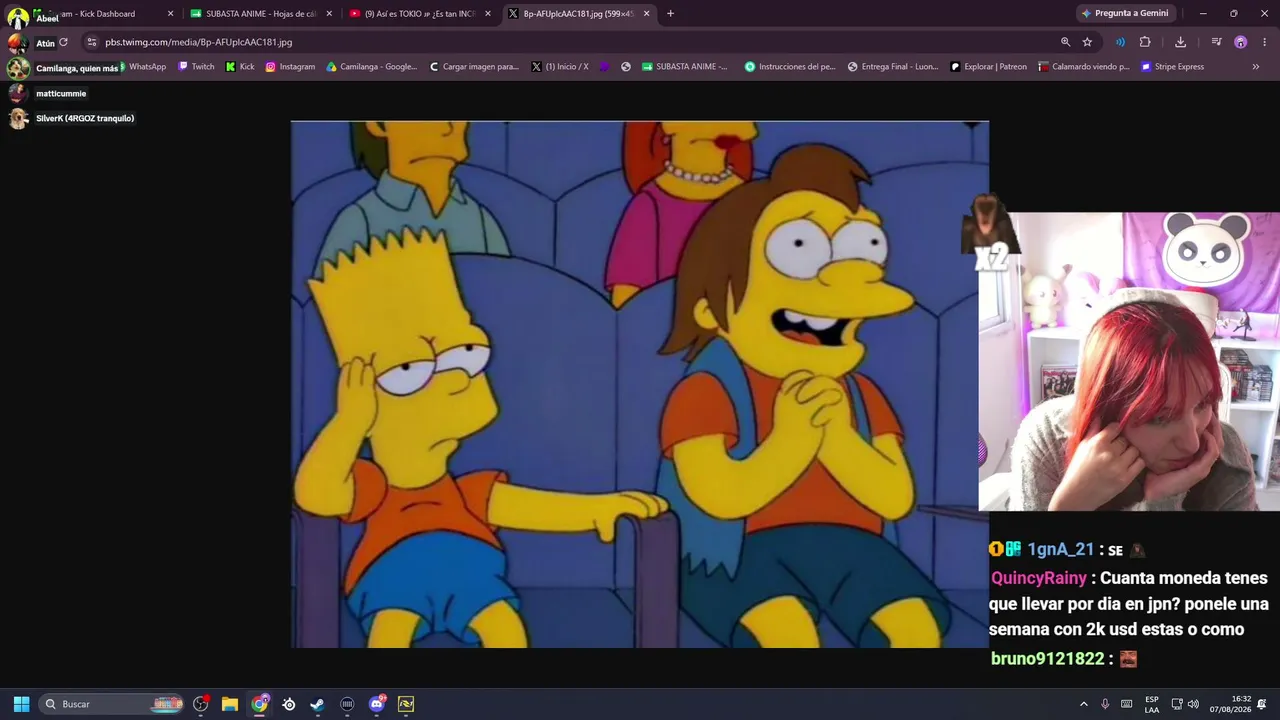Open the white gear-shaped app on taskbar
1280x720 pixels.
pos(289,704)
